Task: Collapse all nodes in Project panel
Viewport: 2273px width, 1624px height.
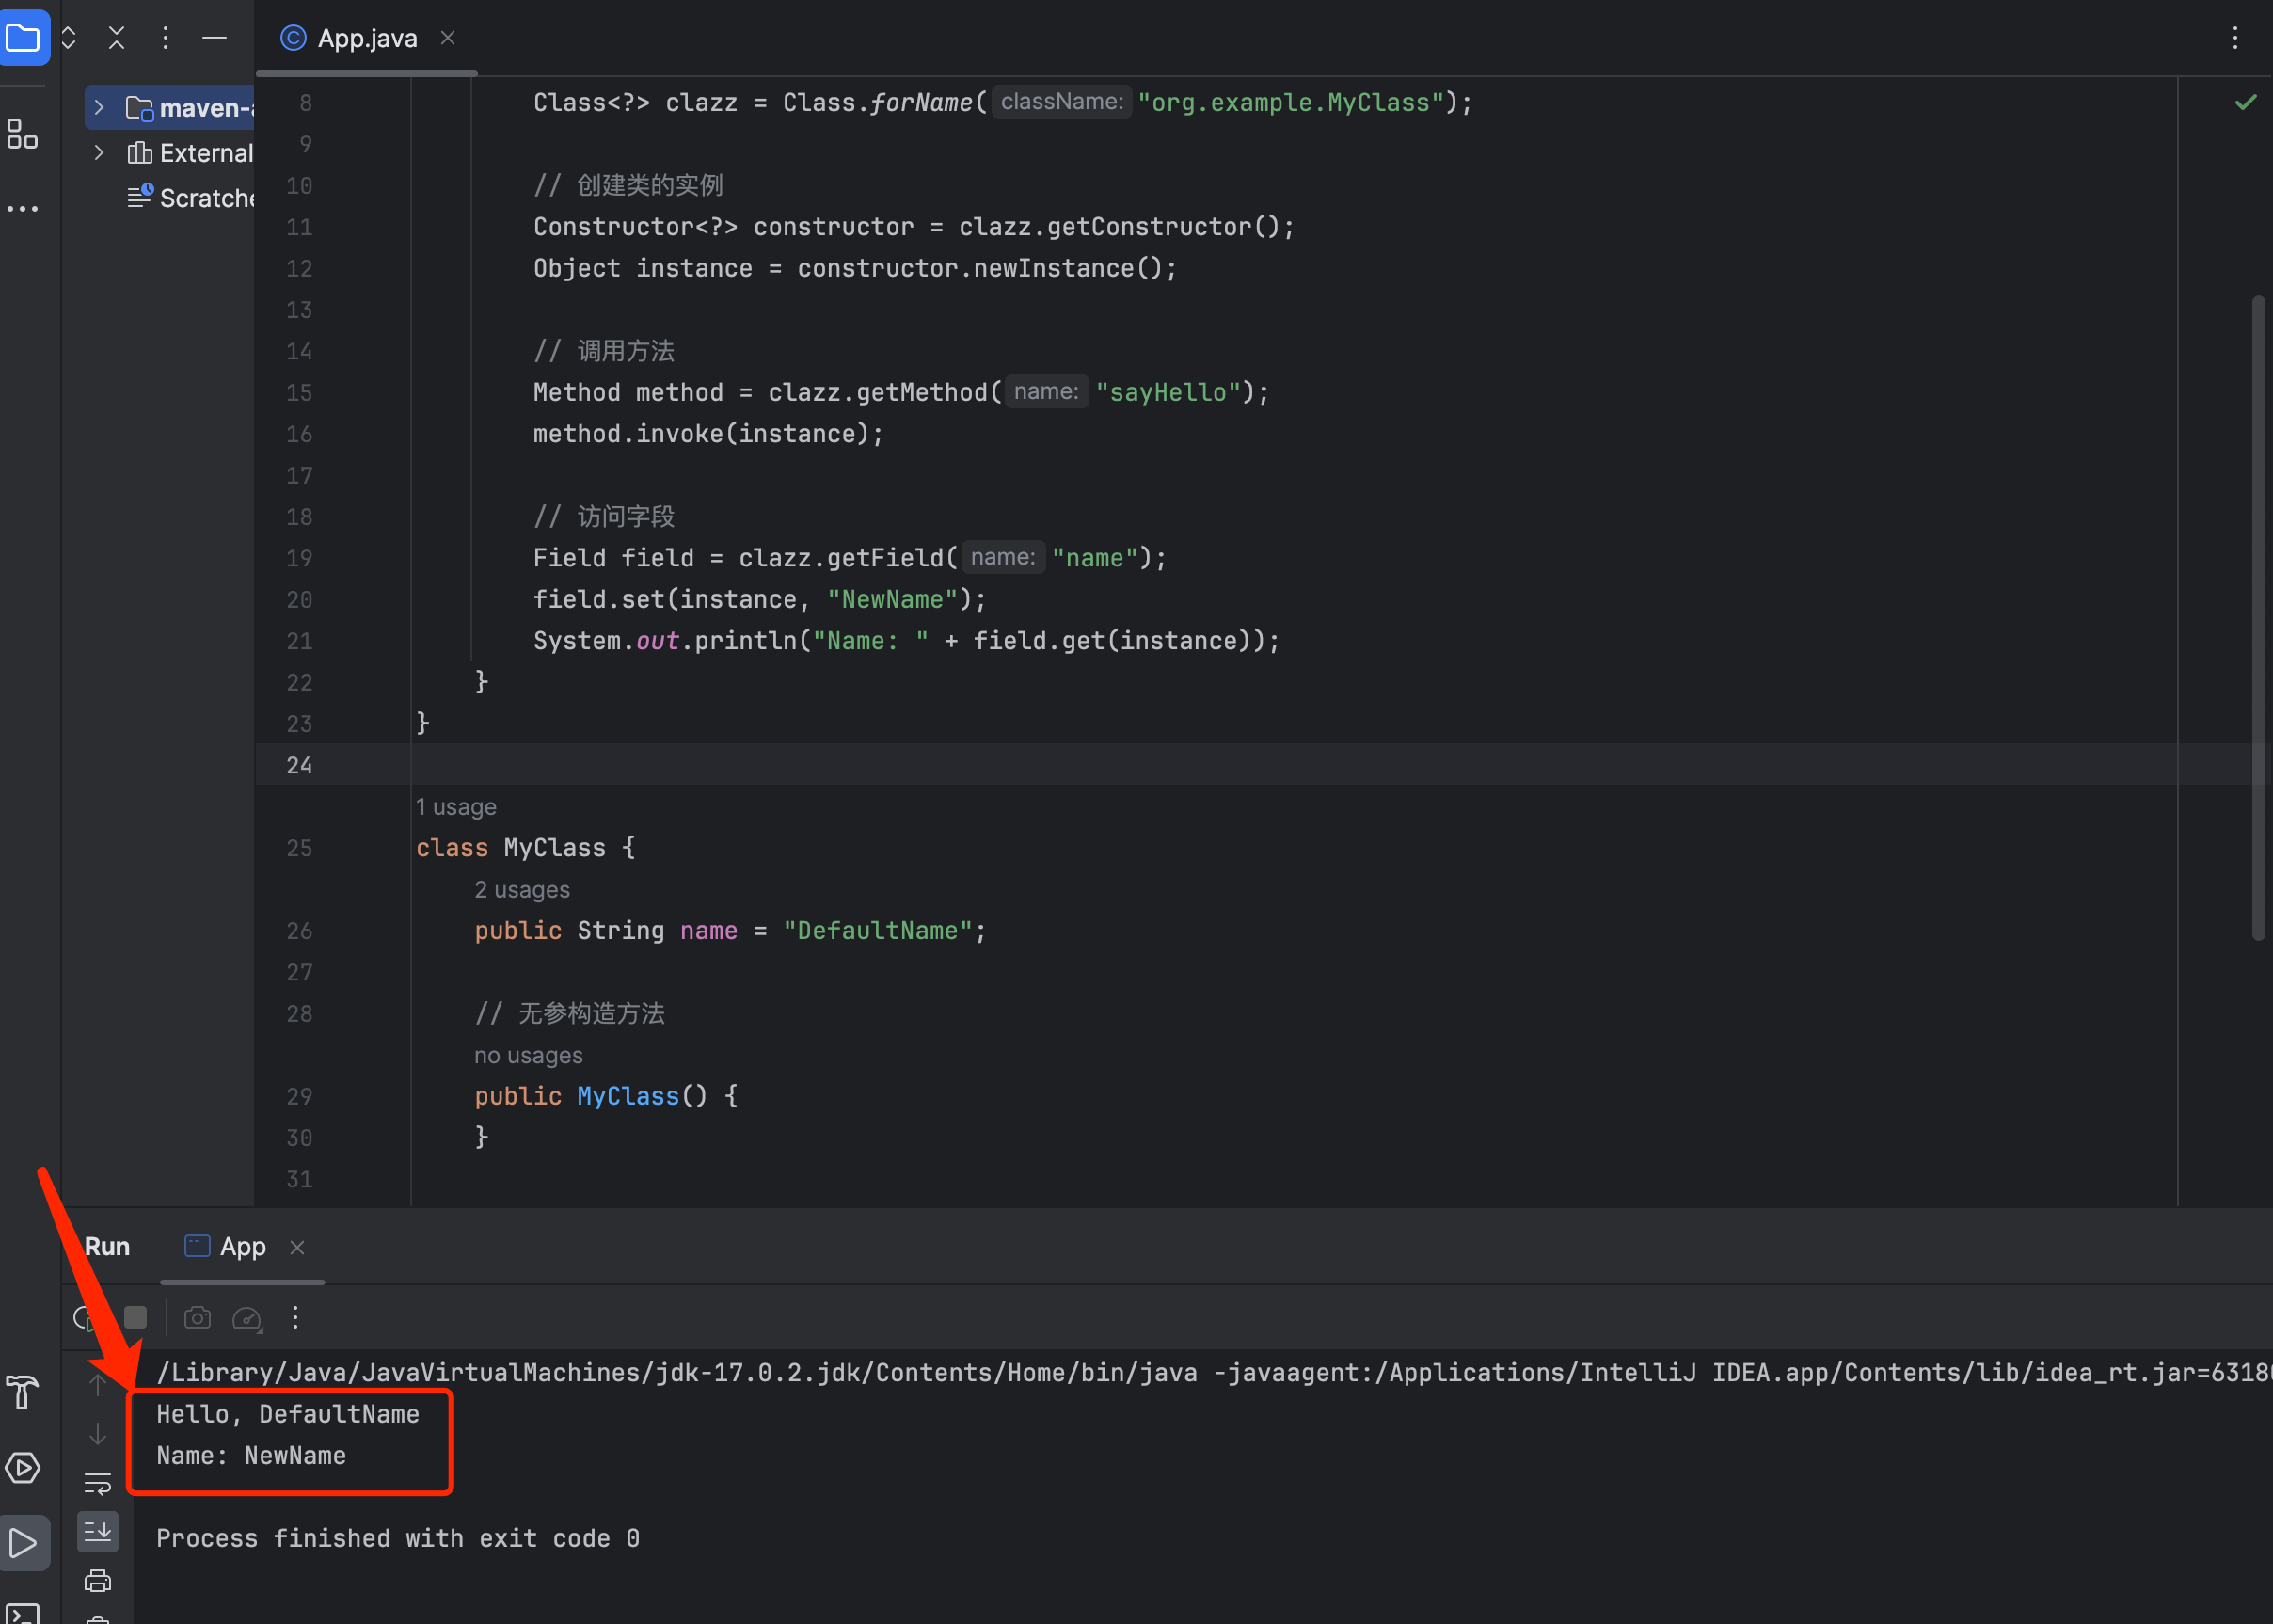Action: coord(117,39)
